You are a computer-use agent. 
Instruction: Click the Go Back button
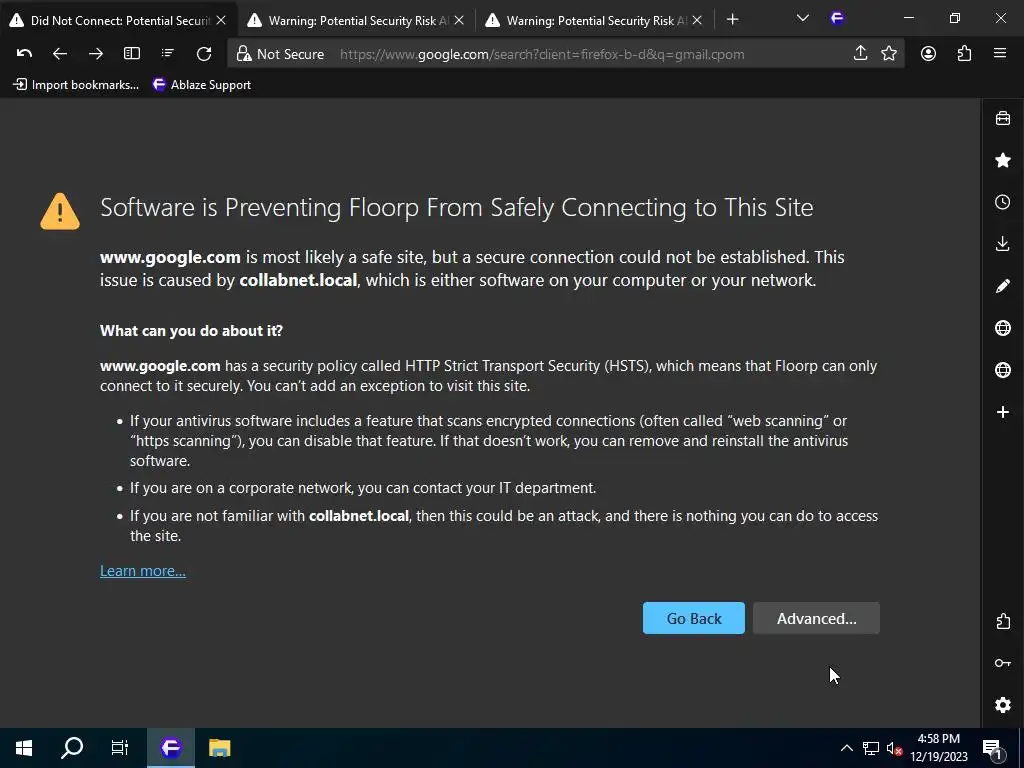(694, 618)
